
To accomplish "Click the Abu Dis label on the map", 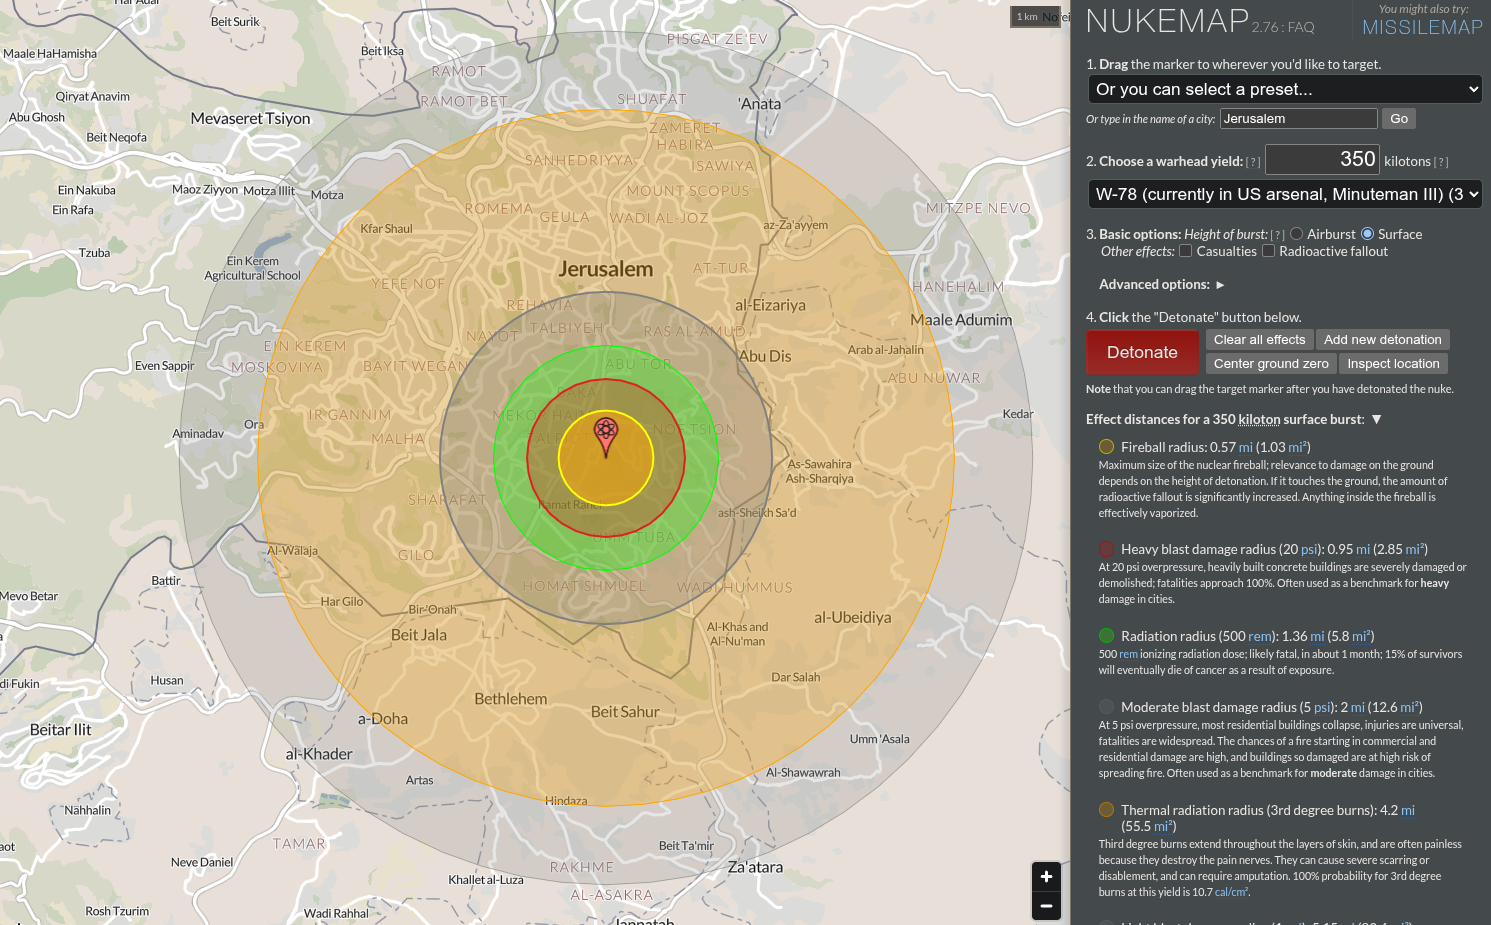I will click(x=765, y=356).
